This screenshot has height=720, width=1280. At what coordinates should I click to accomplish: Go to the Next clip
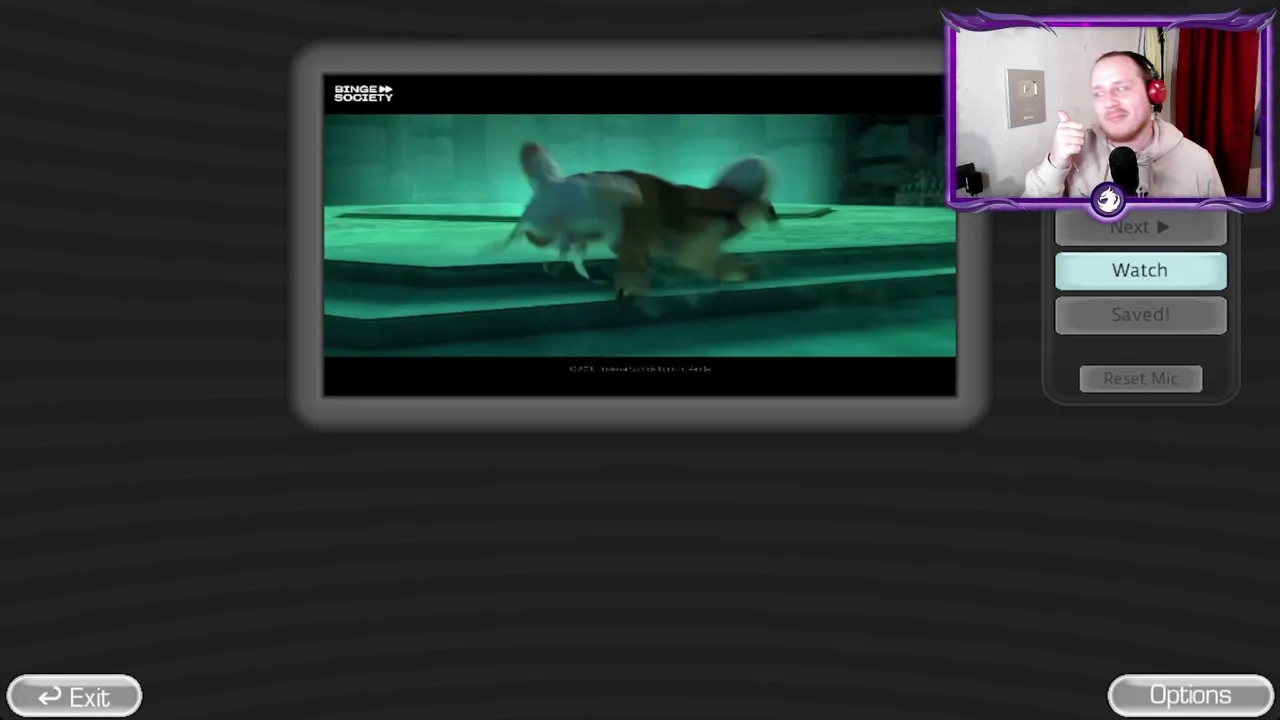tap(1140, 229)
